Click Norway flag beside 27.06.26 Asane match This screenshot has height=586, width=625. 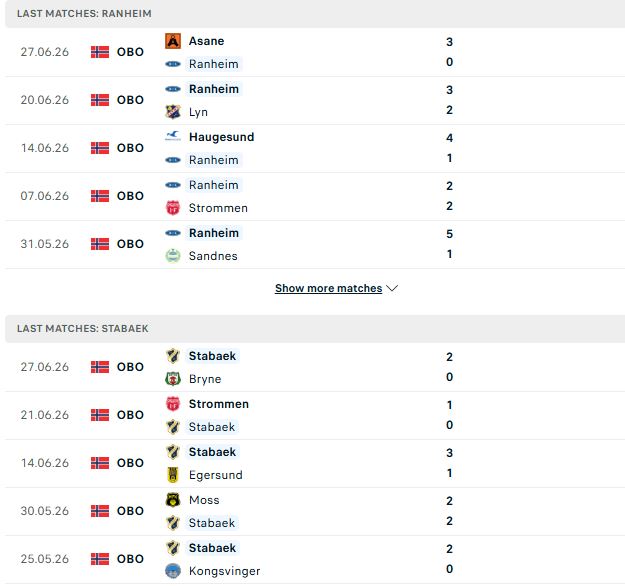100,52
